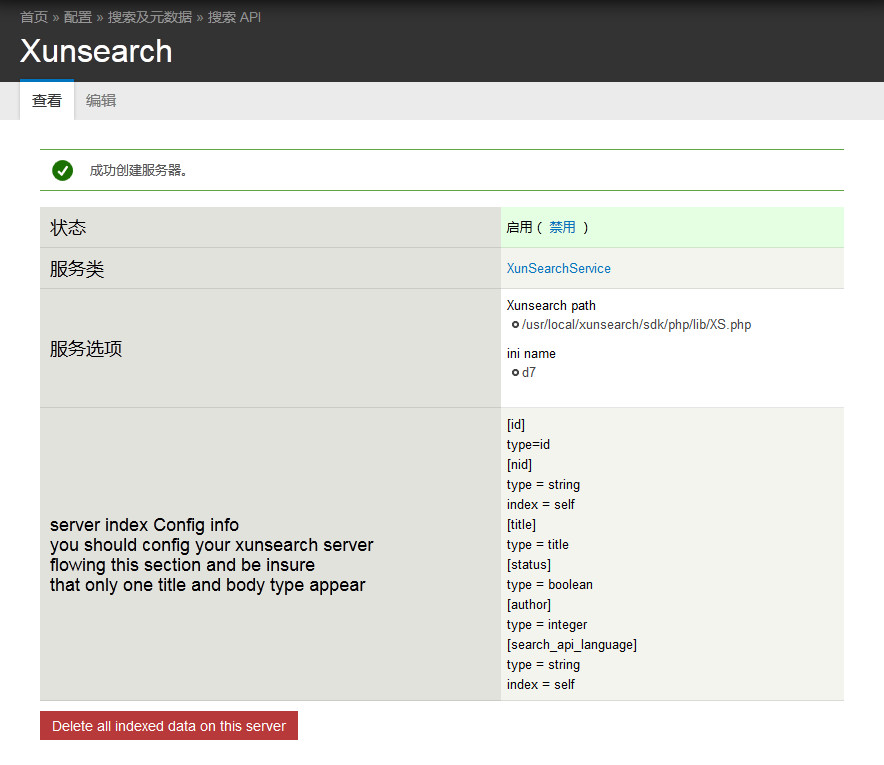884x765 pixels.
Task: Click the ini name heading
Action: (531, 353)
